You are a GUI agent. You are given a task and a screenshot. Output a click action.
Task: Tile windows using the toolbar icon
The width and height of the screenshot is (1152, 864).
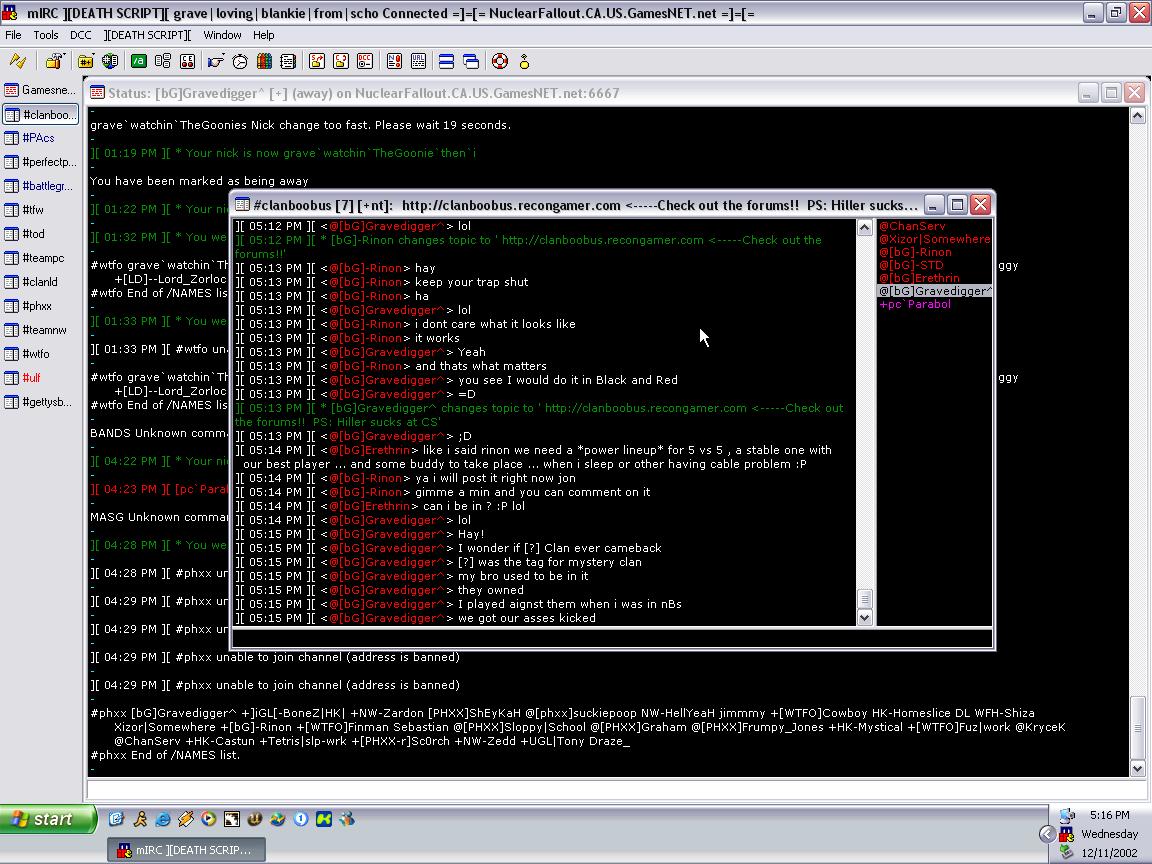(x=446, y=62)
